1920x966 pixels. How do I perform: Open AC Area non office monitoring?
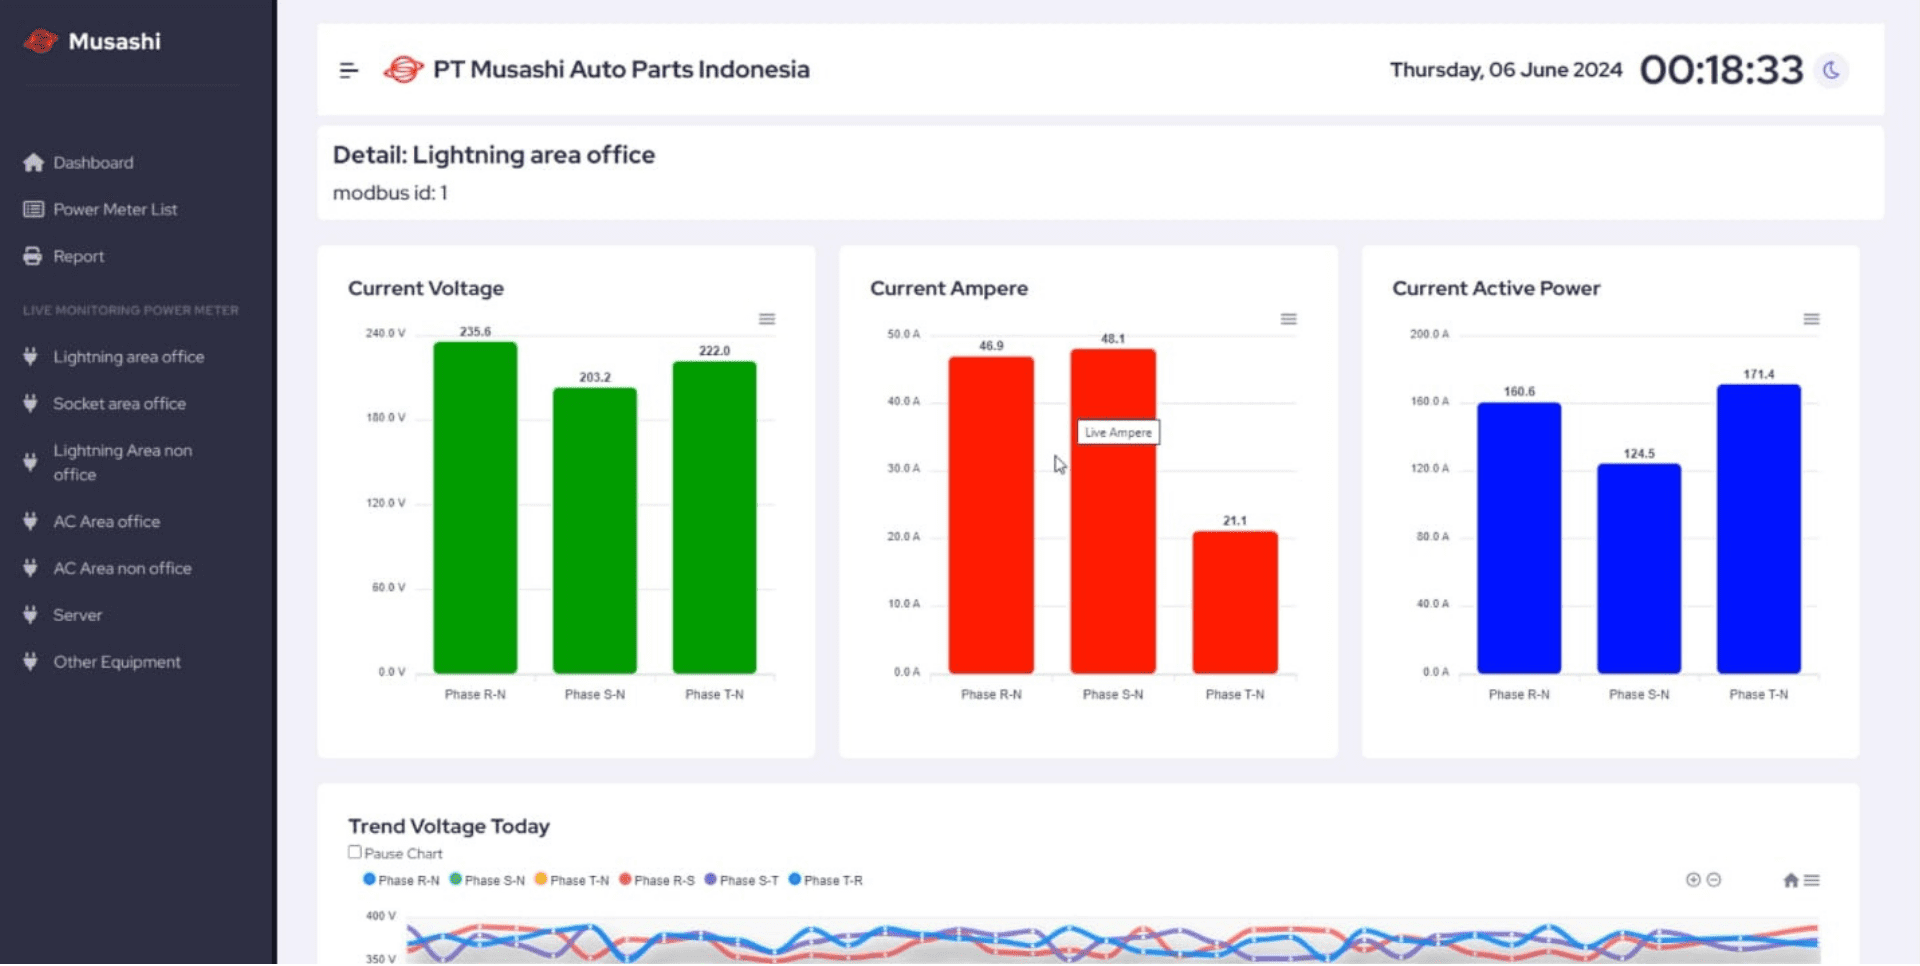pos(122,568)
